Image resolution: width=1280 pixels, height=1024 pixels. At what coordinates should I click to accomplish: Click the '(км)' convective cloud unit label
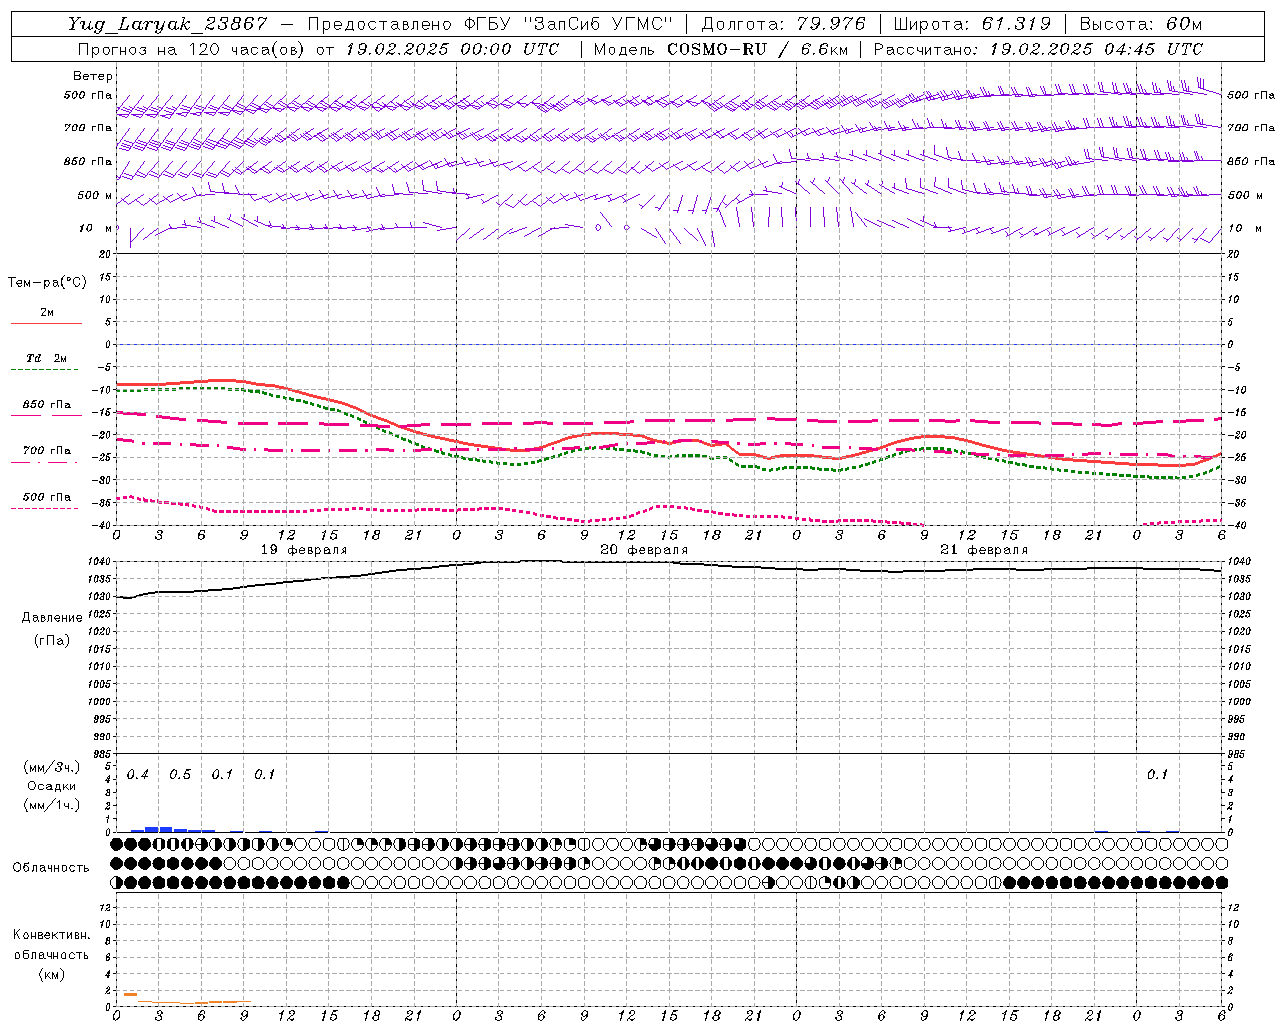[x=51, y=974]
